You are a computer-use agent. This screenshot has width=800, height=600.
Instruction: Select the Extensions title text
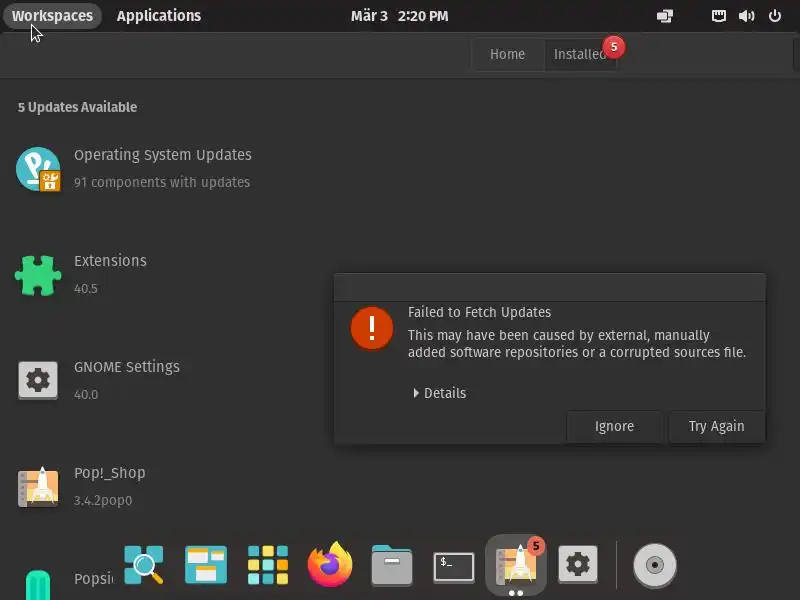point(110,261)
